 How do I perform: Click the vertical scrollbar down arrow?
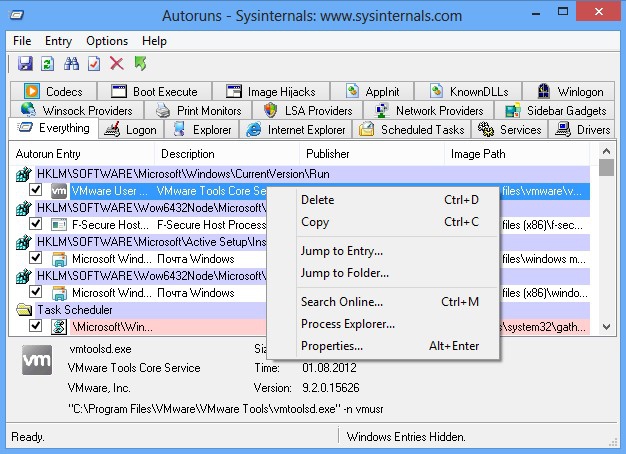[606, 326]
